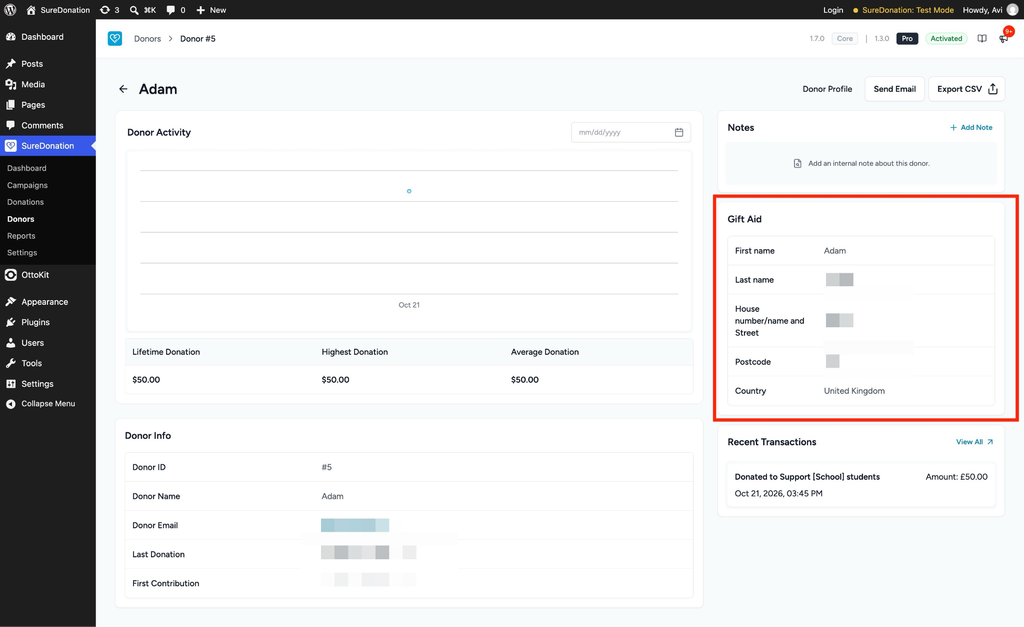Screen dimensions: 1024x627
Task: Click the Export CSV button
Action: point(967,89)
